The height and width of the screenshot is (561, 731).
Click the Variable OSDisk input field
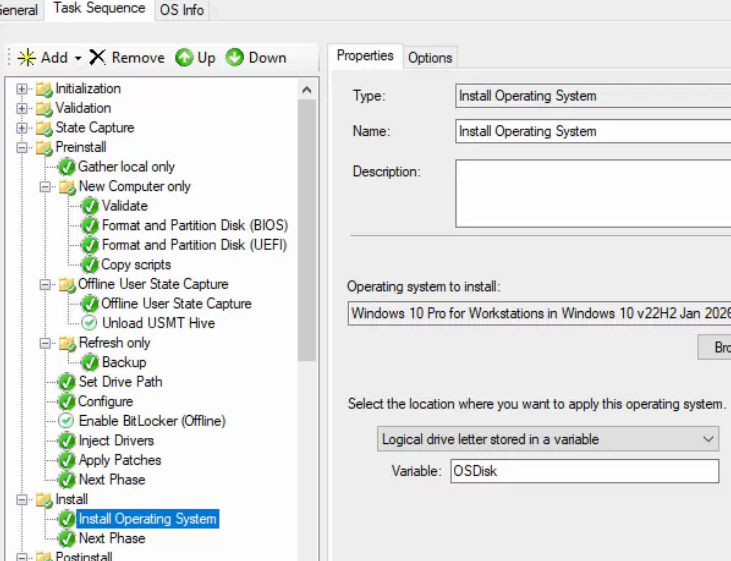coord(585,471)
